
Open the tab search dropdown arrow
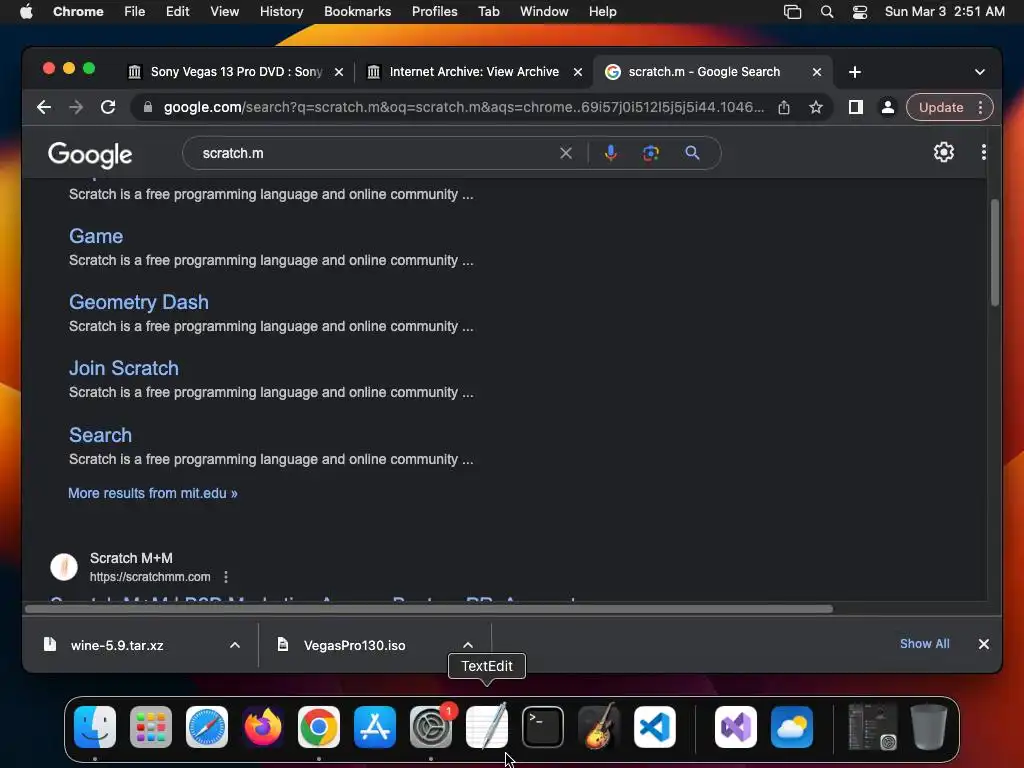980,72
